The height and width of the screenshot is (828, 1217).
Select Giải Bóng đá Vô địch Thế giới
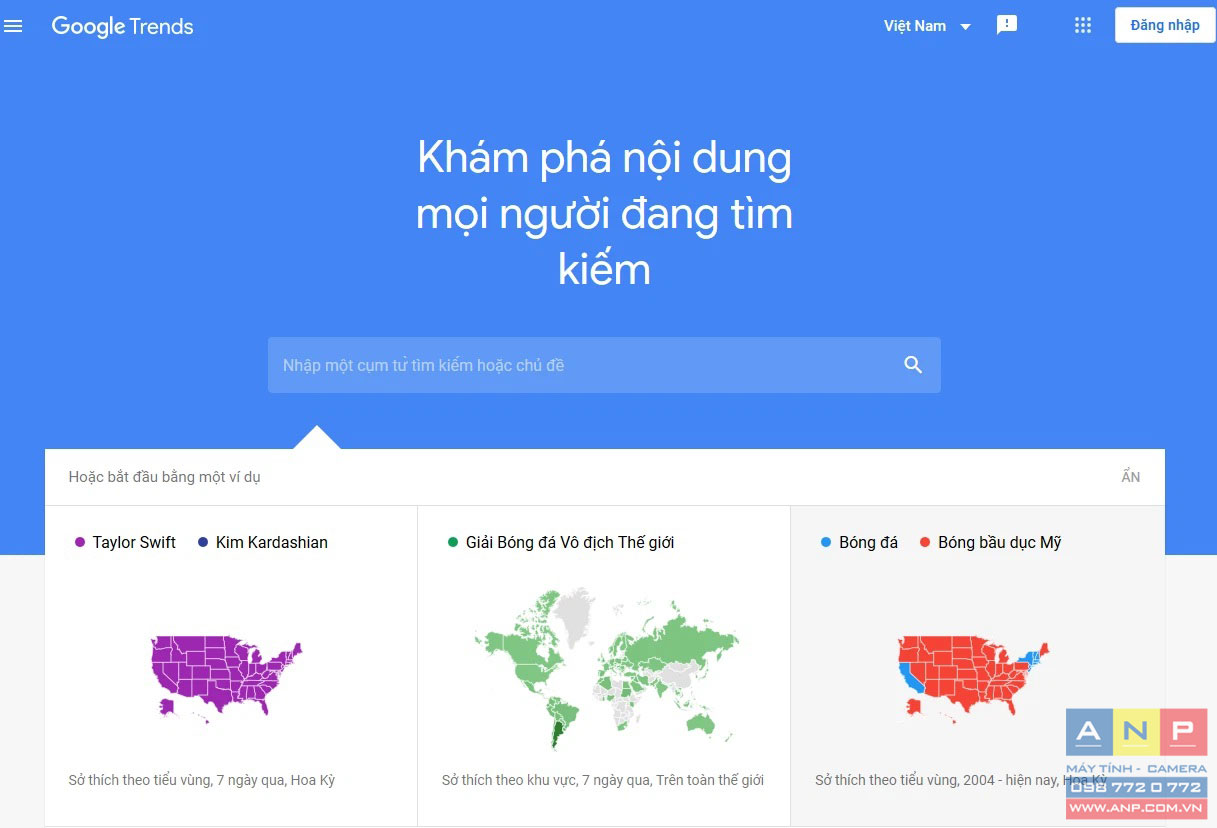pyautogui.click(x=570, y=542)
